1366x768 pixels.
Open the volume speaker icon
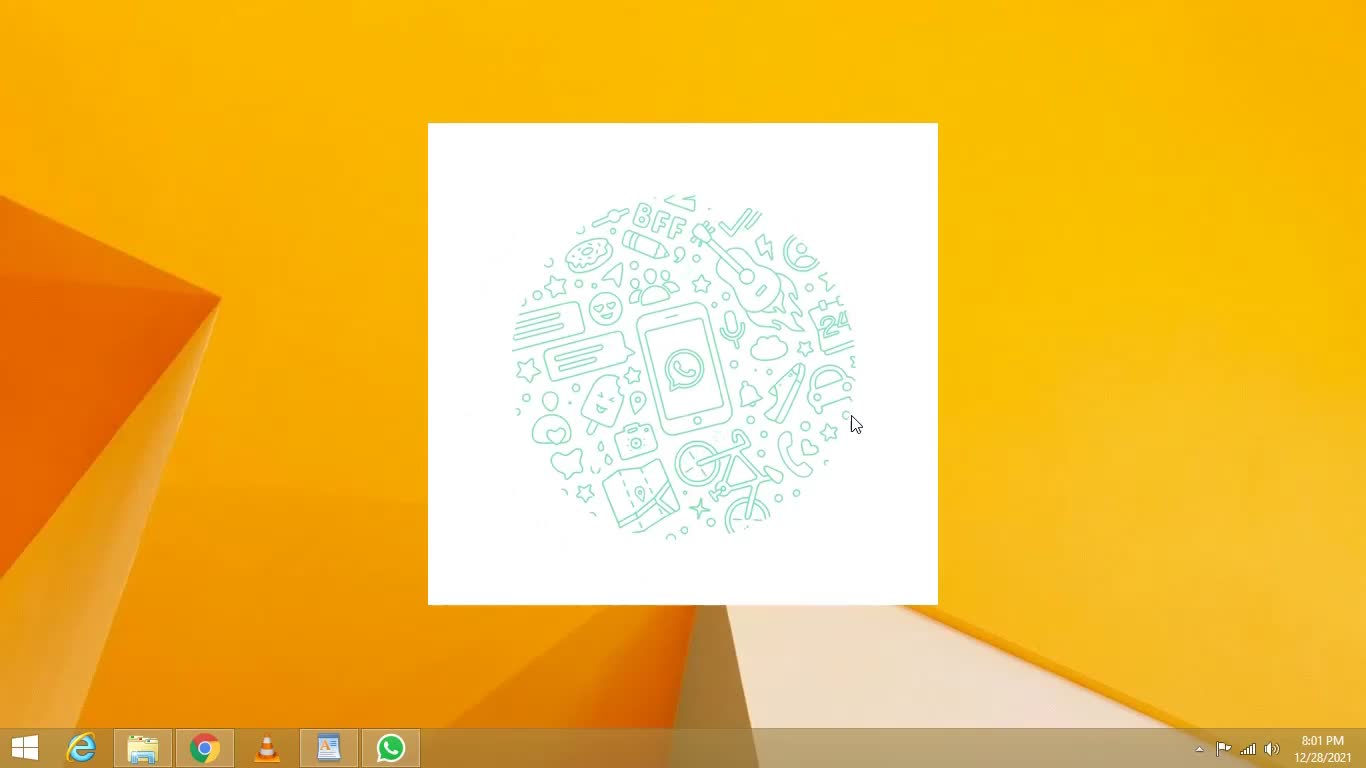(x=1272, y=749)
